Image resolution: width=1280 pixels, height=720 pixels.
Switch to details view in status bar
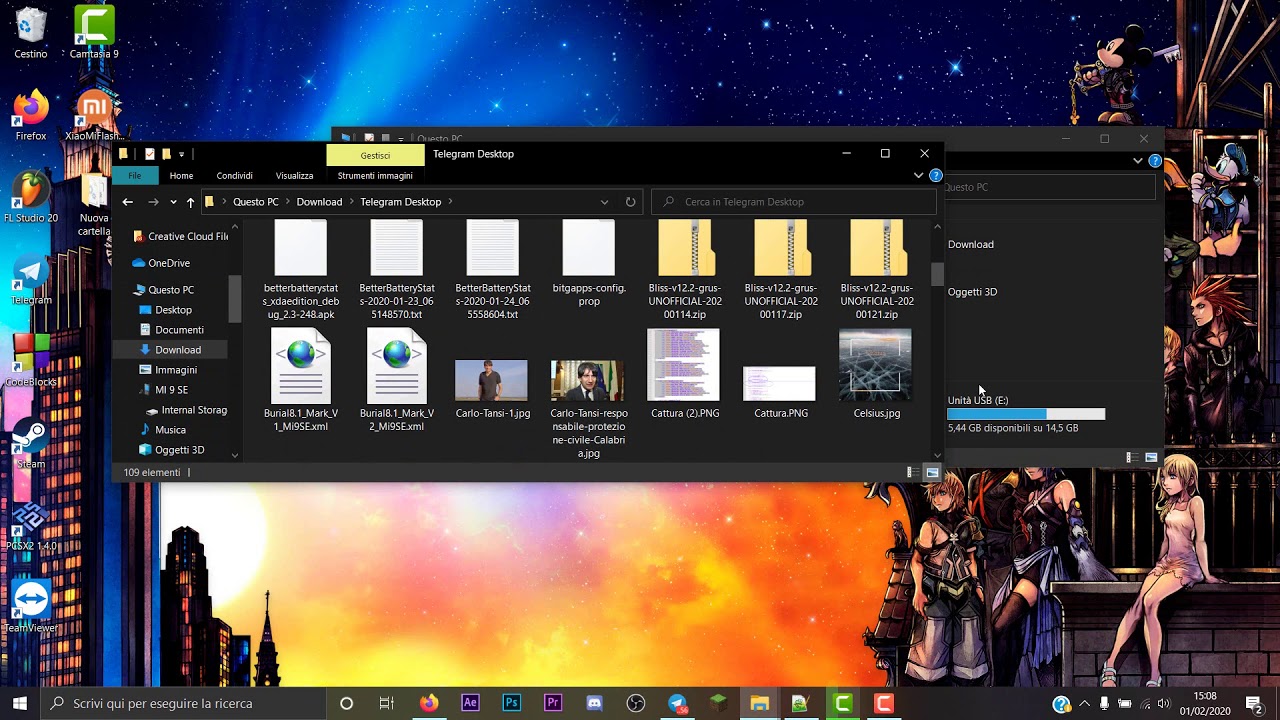click(x=912, y=472)
